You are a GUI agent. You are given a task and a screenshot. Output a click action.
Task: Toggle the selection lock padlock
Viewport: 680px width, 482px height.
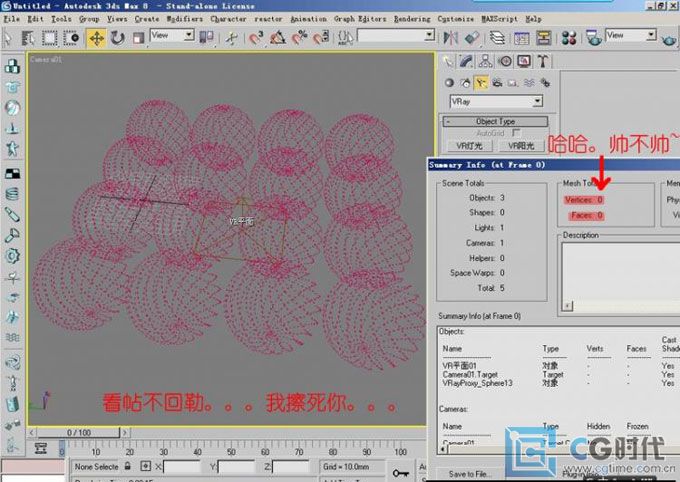[128, 466]
